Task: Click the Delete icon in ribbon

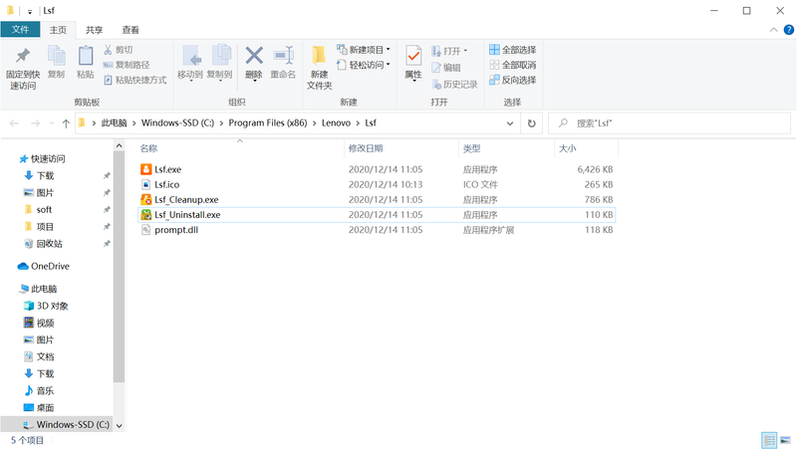Action: (254, 62)
